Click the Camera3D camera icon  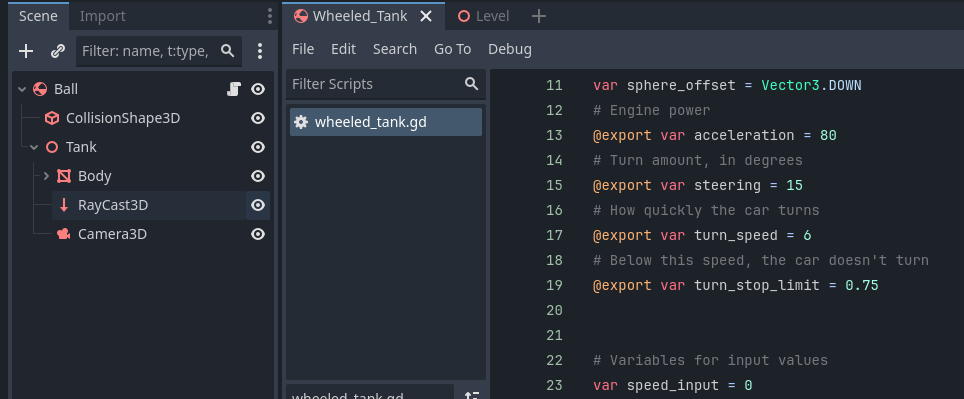64,234
